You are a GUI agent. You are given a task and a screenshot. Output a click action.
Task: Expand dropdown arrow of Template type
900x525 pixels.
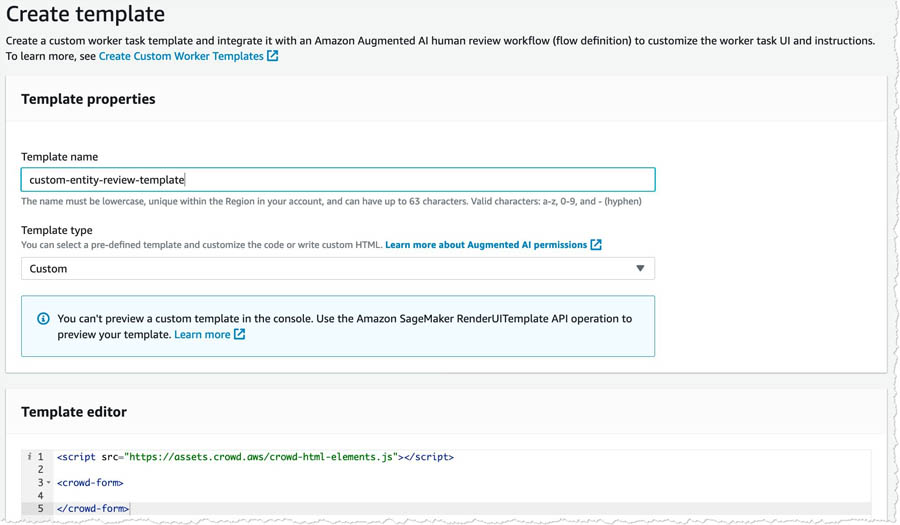click(640, 269)
